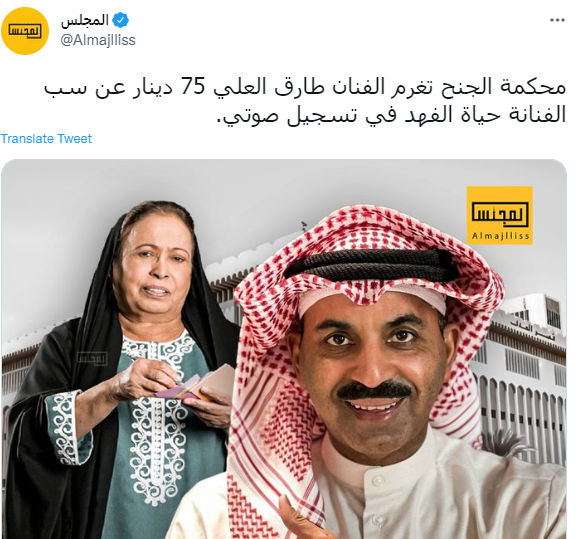Click the first line of Arabic tweet text
The width and height of the screenshot is (583, 539).
click(305, 88)
